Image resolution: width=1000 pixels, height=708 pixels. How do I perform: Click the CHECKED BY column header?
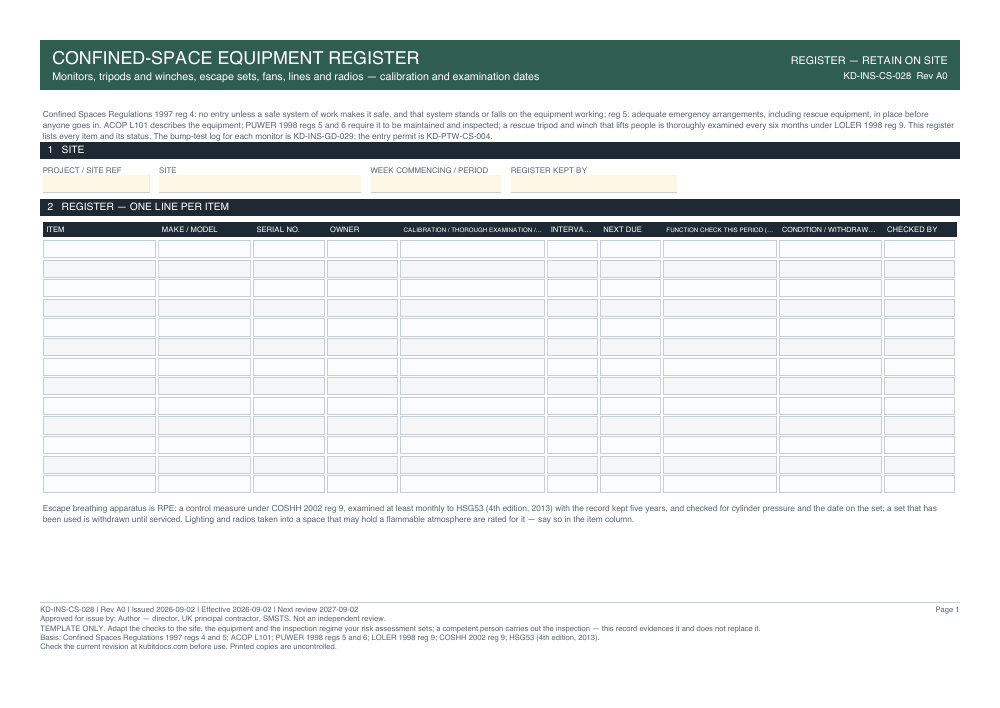[x=912, y=230]
